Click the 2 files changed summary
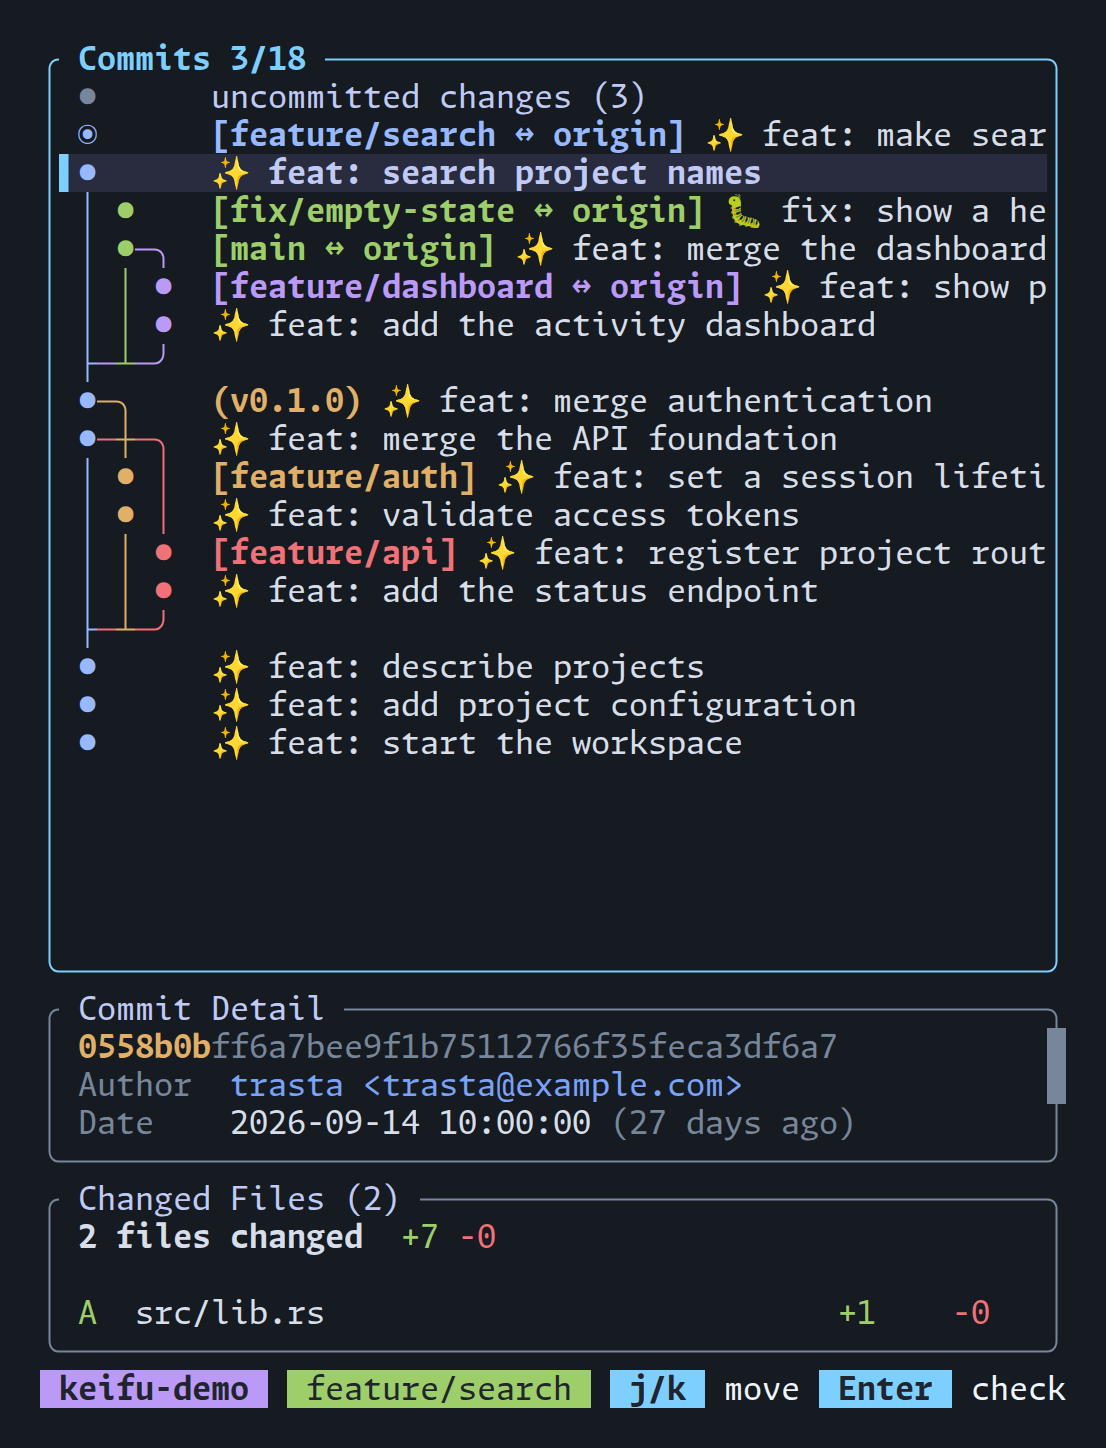The width and height of the screenshot is (1106, 1448). [x=220, y=1237]
